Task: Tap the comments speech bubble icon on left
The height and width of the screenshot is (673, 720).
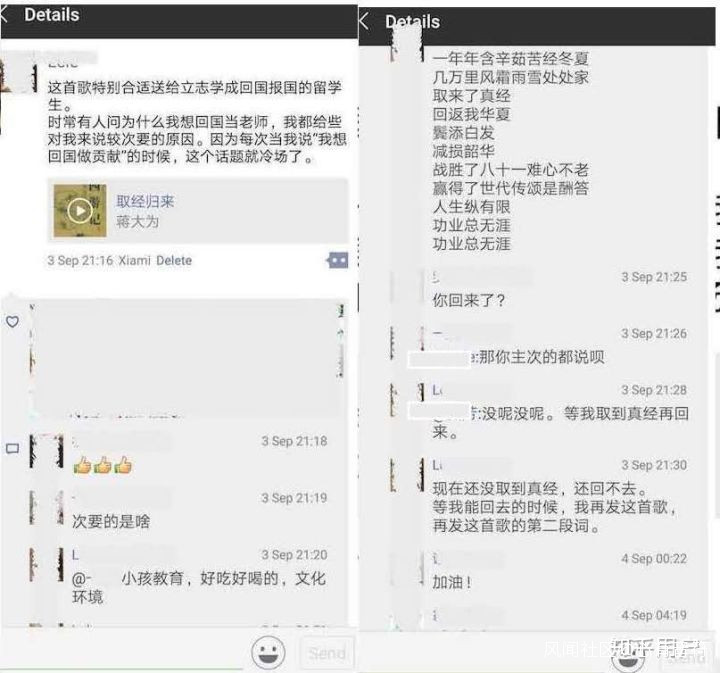Action: [x=12, y=449]
